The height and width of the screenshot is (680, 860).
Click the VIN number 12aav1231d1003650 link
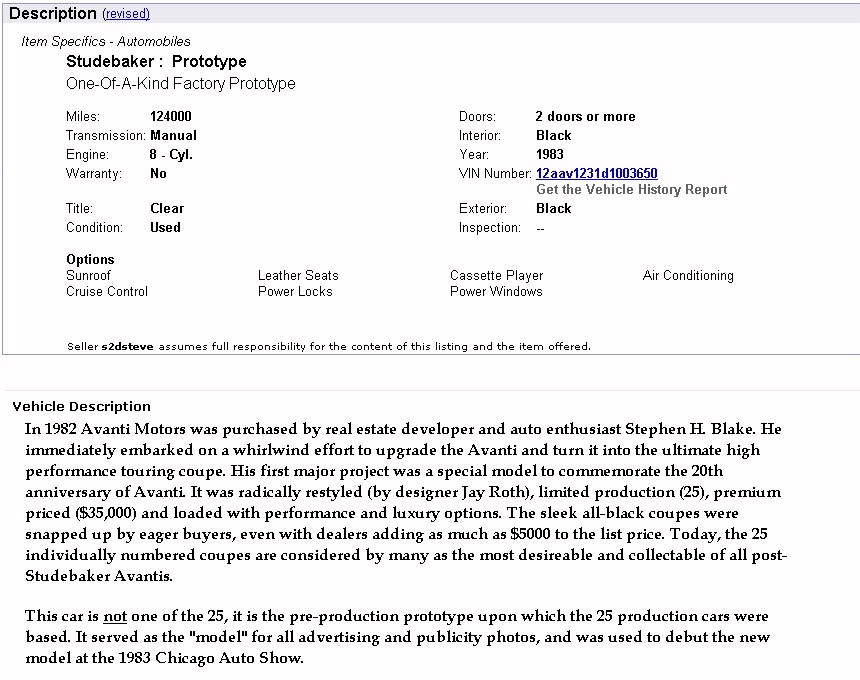point(597,173)
